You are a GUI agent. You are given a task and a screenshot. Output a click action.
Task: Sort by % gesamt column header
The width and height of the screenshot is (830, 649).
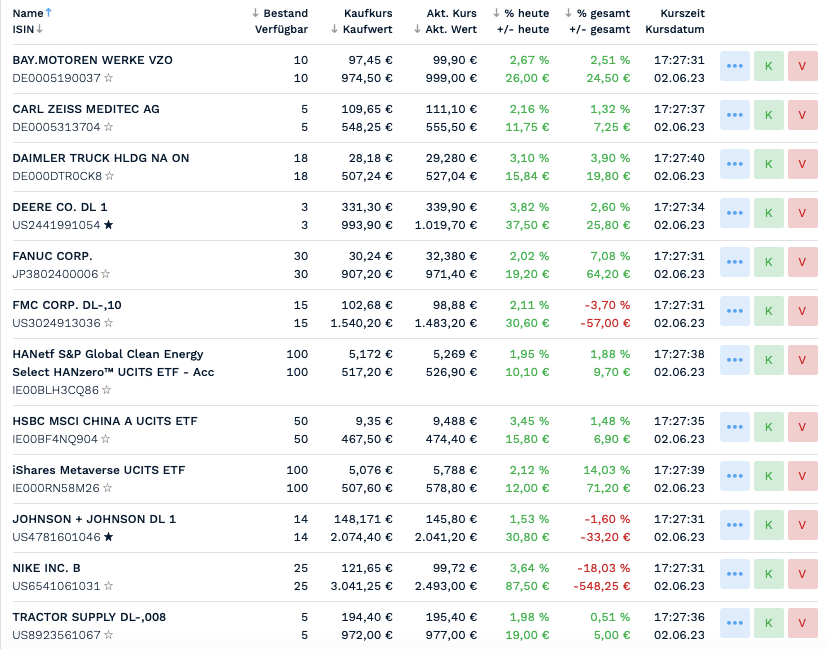(603, 13)
